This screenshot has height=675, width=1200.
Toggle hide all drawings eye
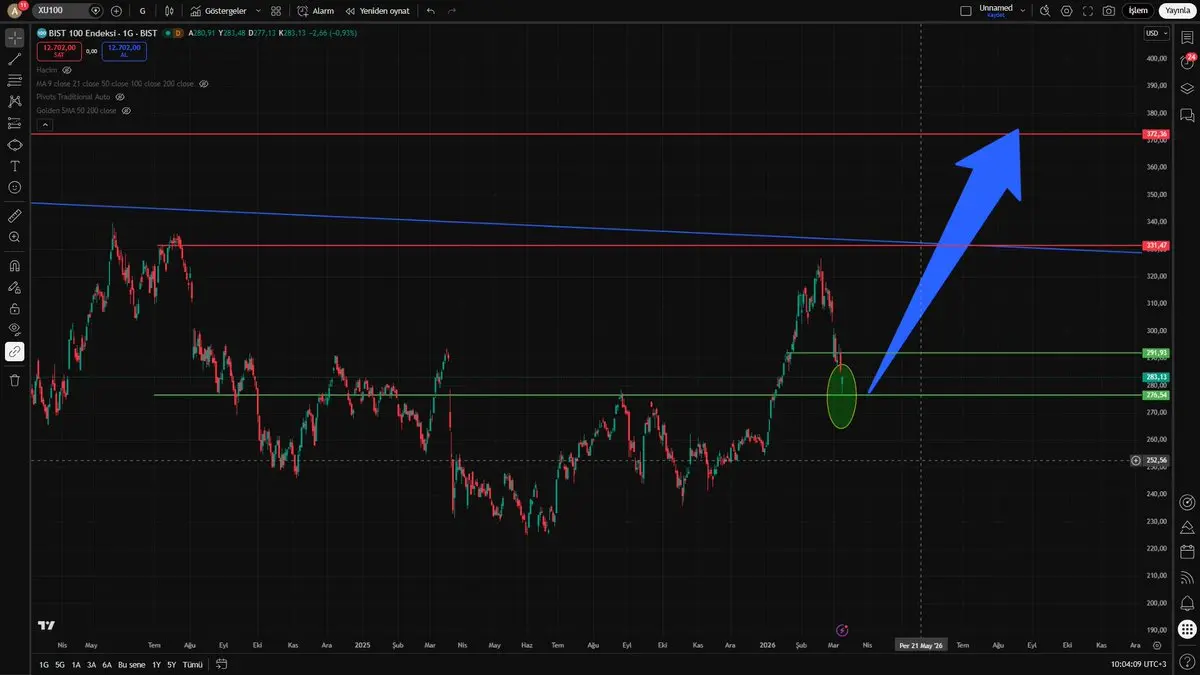(15, 329)
